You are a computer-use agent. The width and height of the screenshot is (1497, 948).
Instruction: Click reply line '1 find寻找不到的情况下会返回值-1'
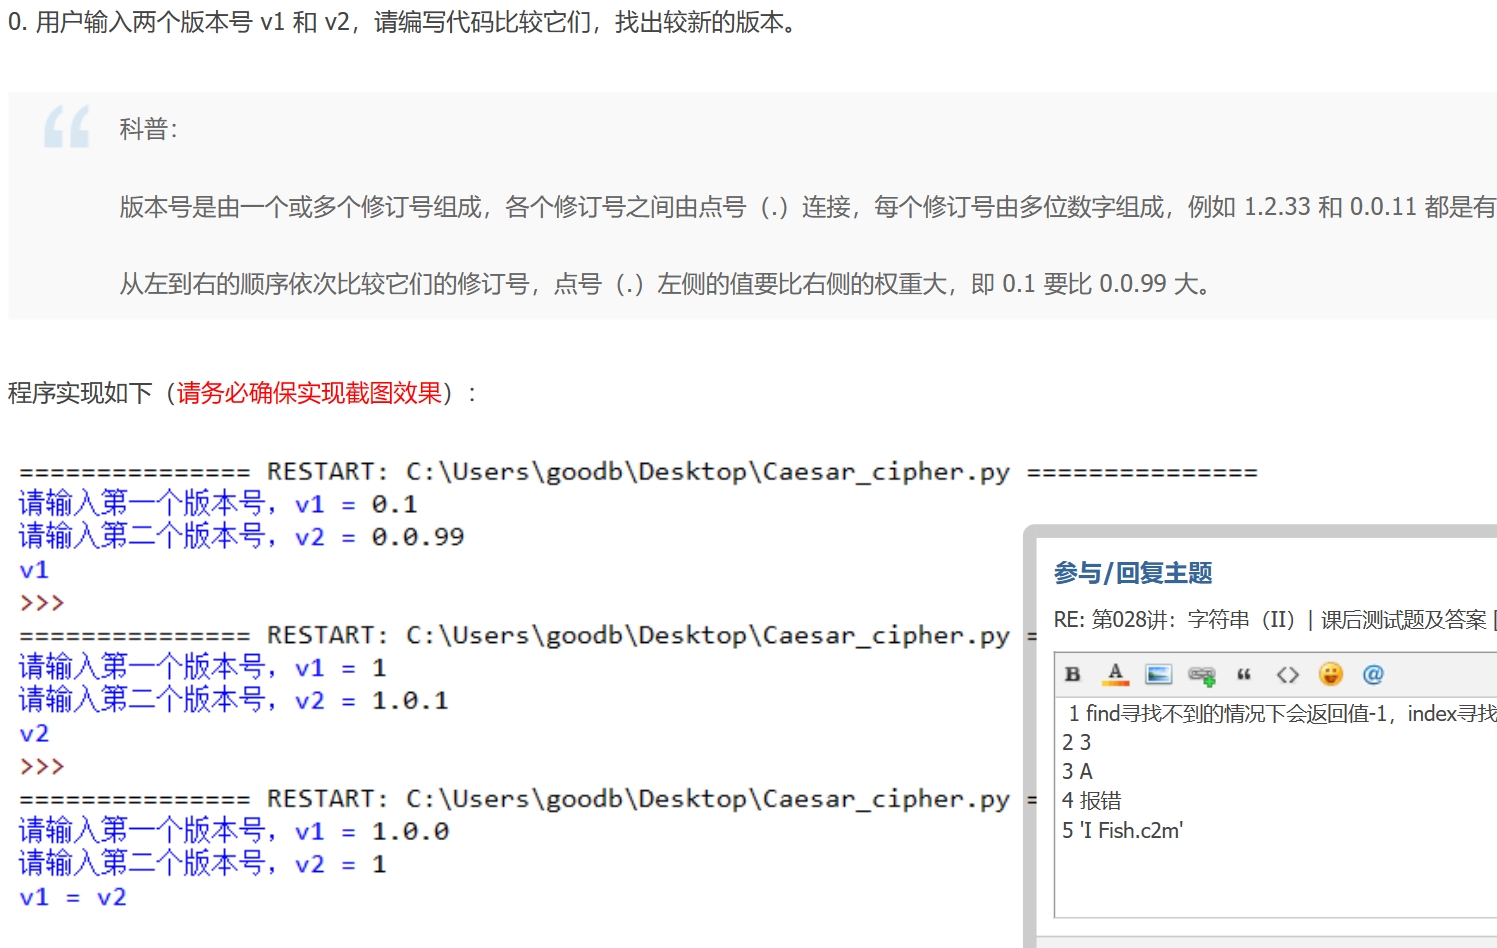pyautogui.click(x=1281, y=713)
